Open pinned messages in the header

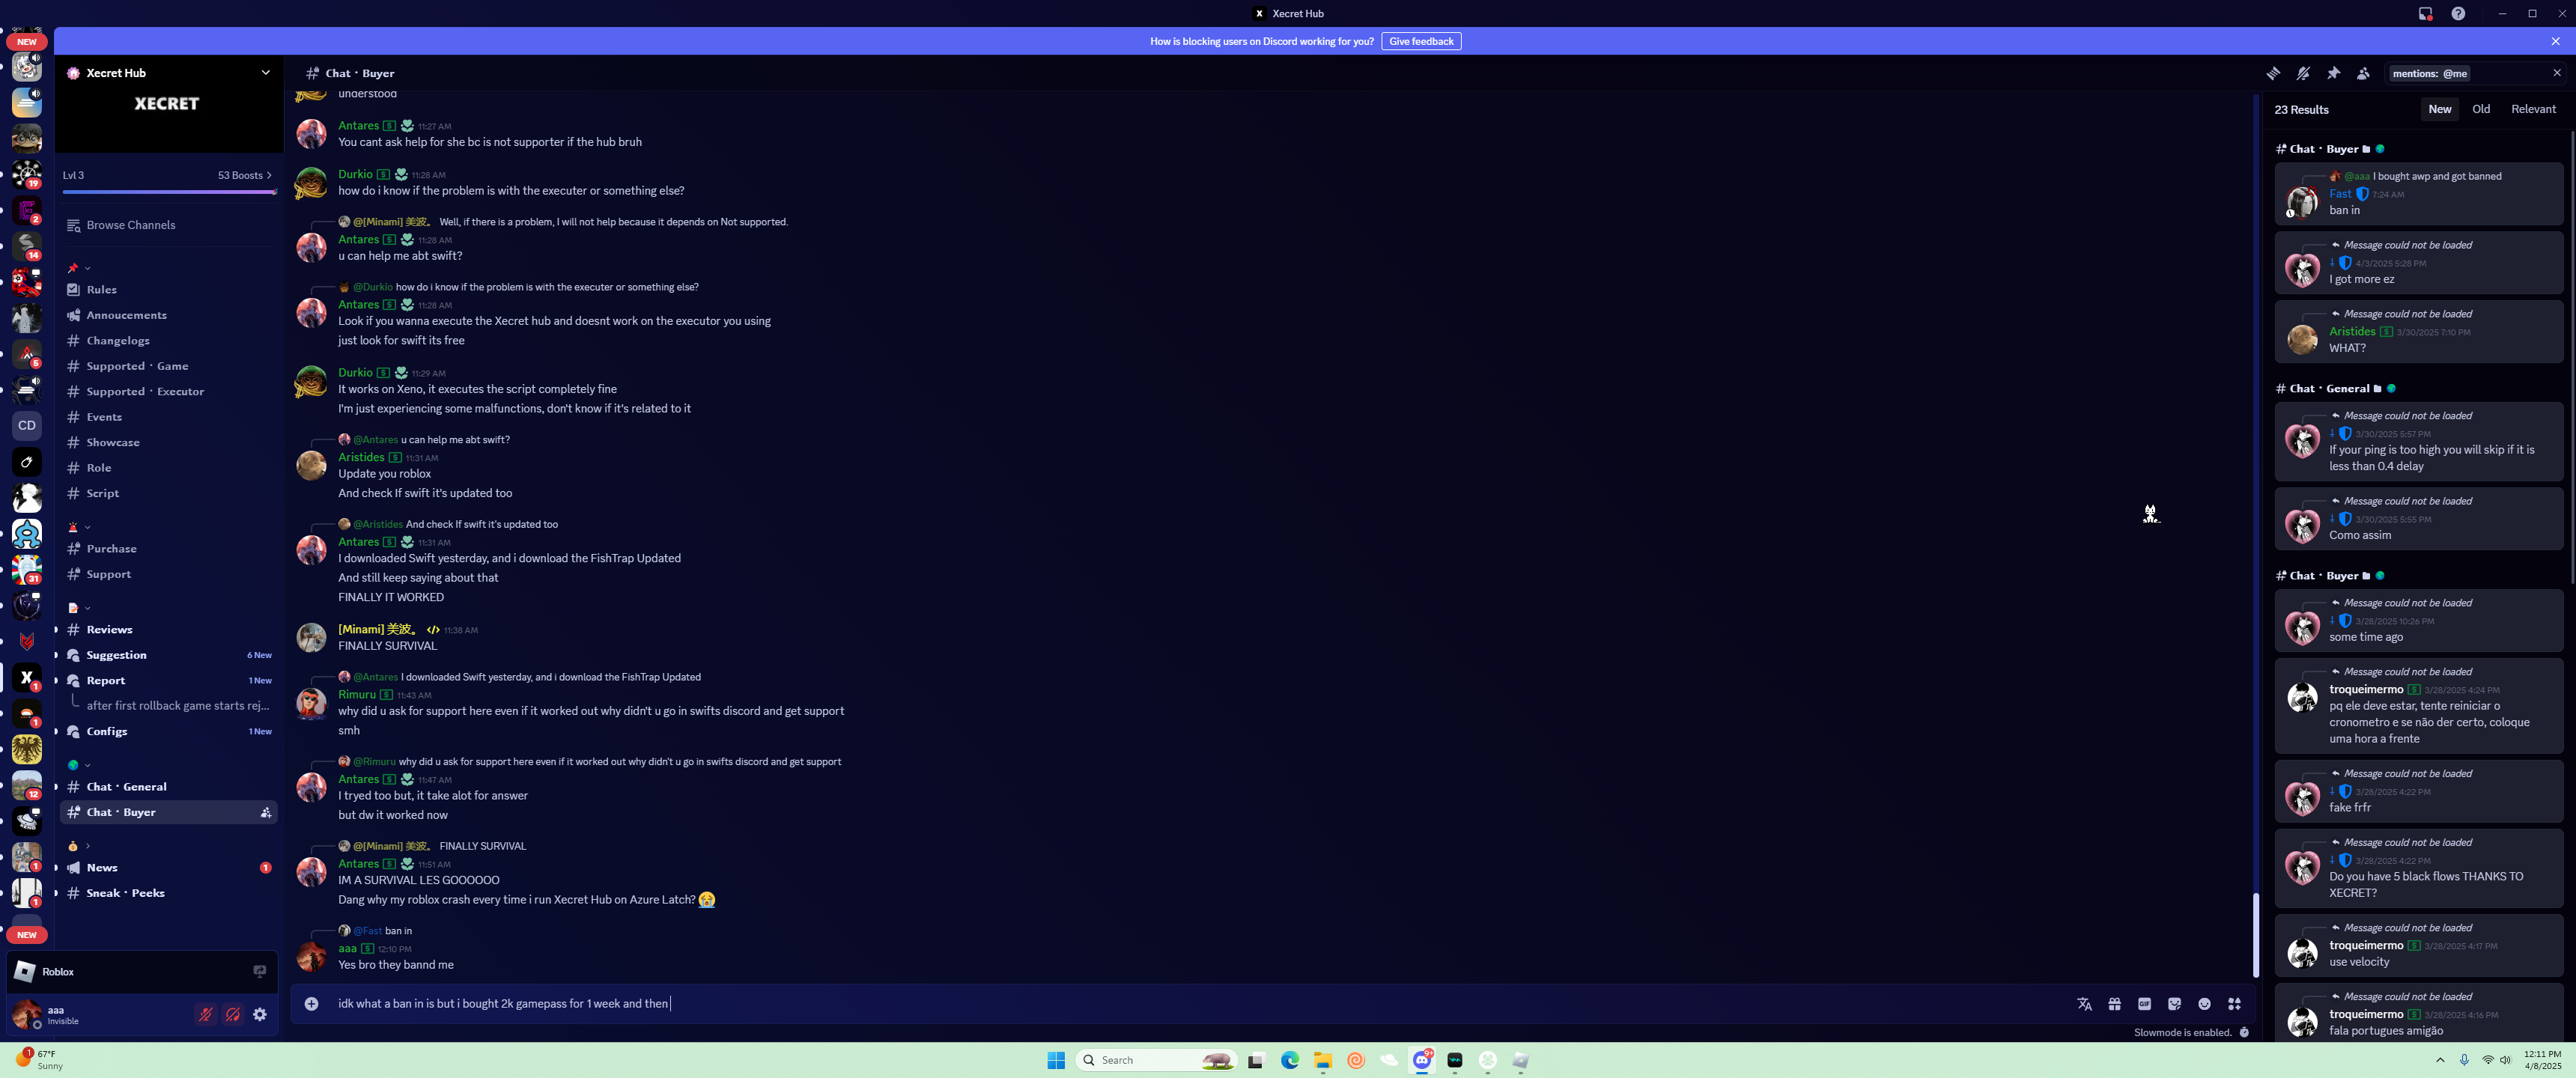2333,73
